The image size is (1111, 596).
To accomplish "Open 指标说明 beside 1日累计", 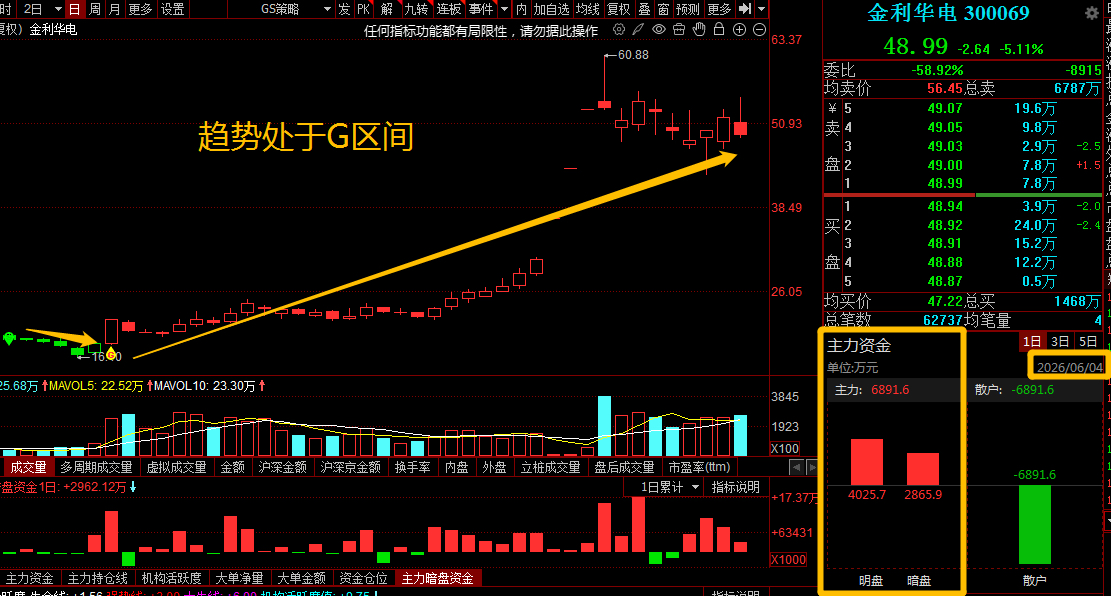I will click(735, 488).
